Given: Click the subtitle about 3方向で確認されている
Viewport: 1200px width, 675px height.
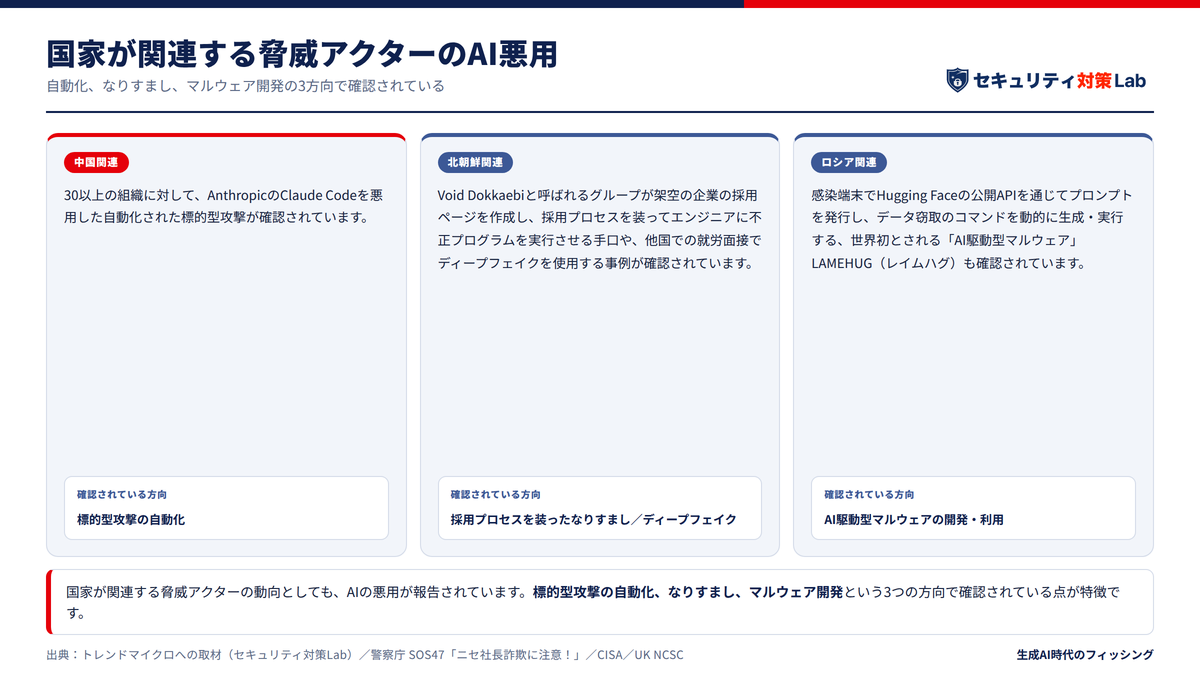Looking at the screenshot, I should (x=245, y=86).
